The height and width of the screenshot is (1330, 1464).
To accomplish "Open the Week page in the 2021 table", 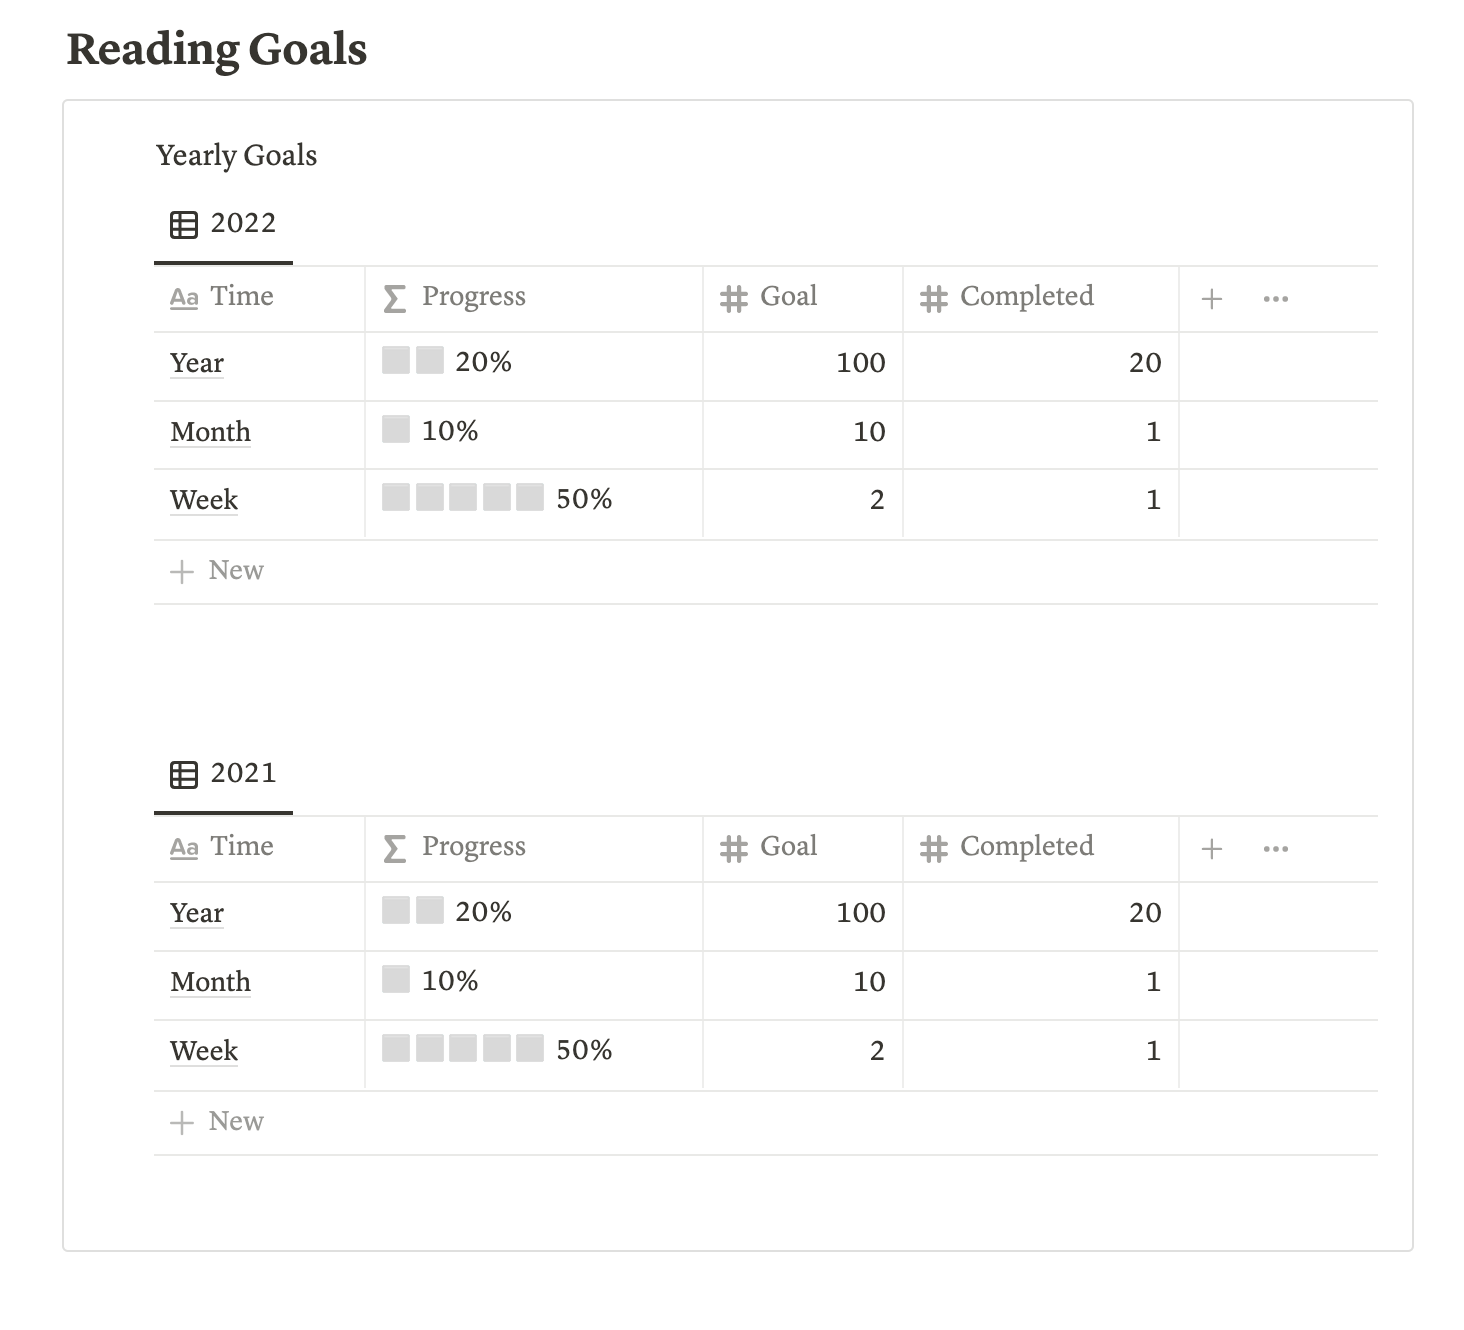I will click(204, 1052).
